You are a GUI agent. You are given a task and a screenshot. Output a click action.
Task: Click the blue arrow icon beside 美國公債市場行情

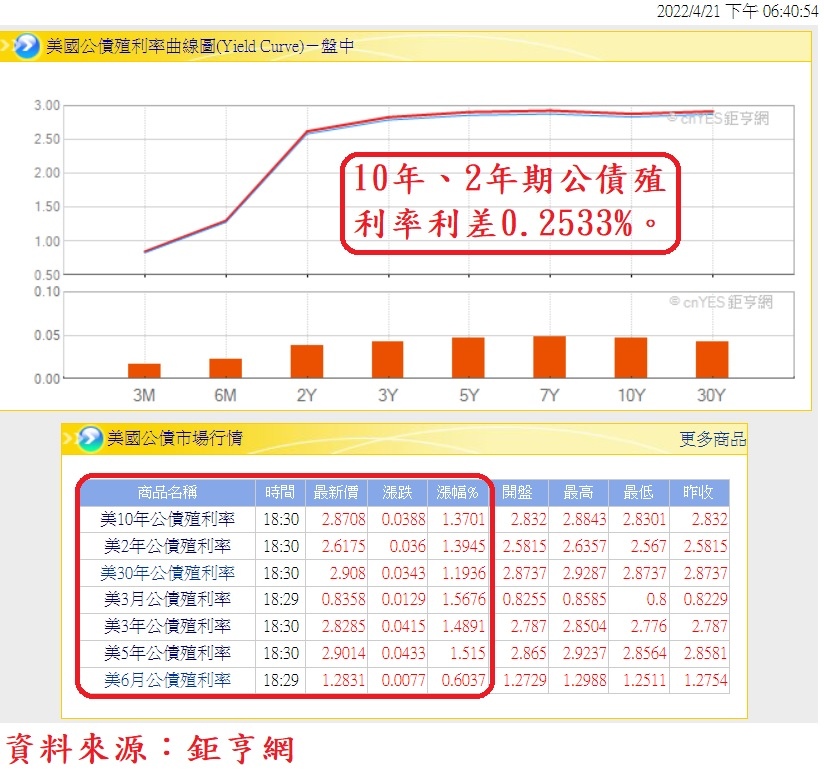[89, 438]
